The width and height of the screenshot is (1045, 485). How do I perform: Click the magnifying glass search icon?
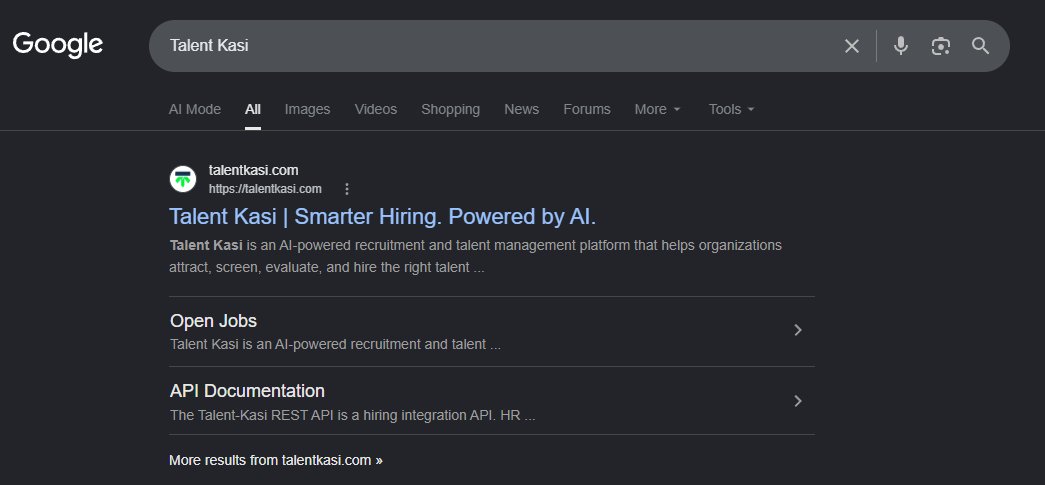click(x=980, y=46)
